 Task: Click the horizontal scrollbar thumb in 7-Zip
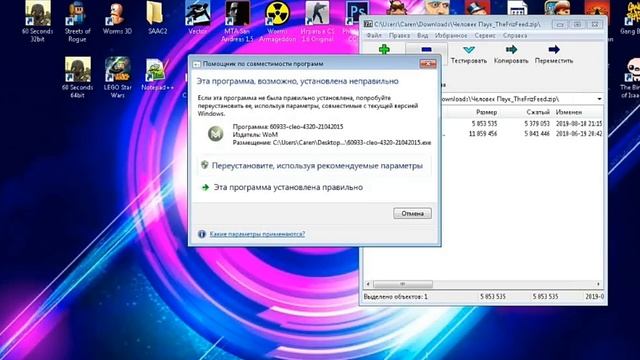click(402, 284)
